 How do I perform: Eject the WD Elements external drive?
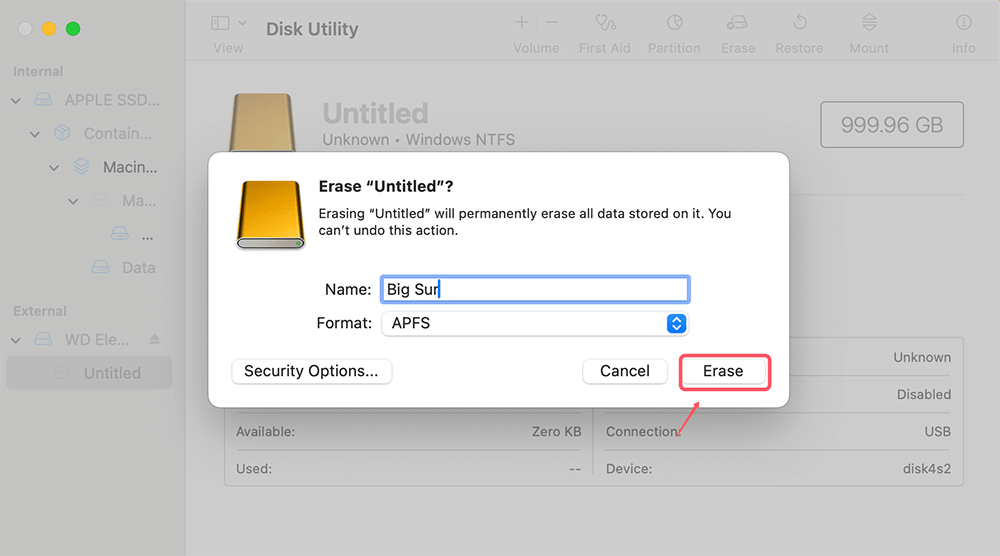pos(154,340)
